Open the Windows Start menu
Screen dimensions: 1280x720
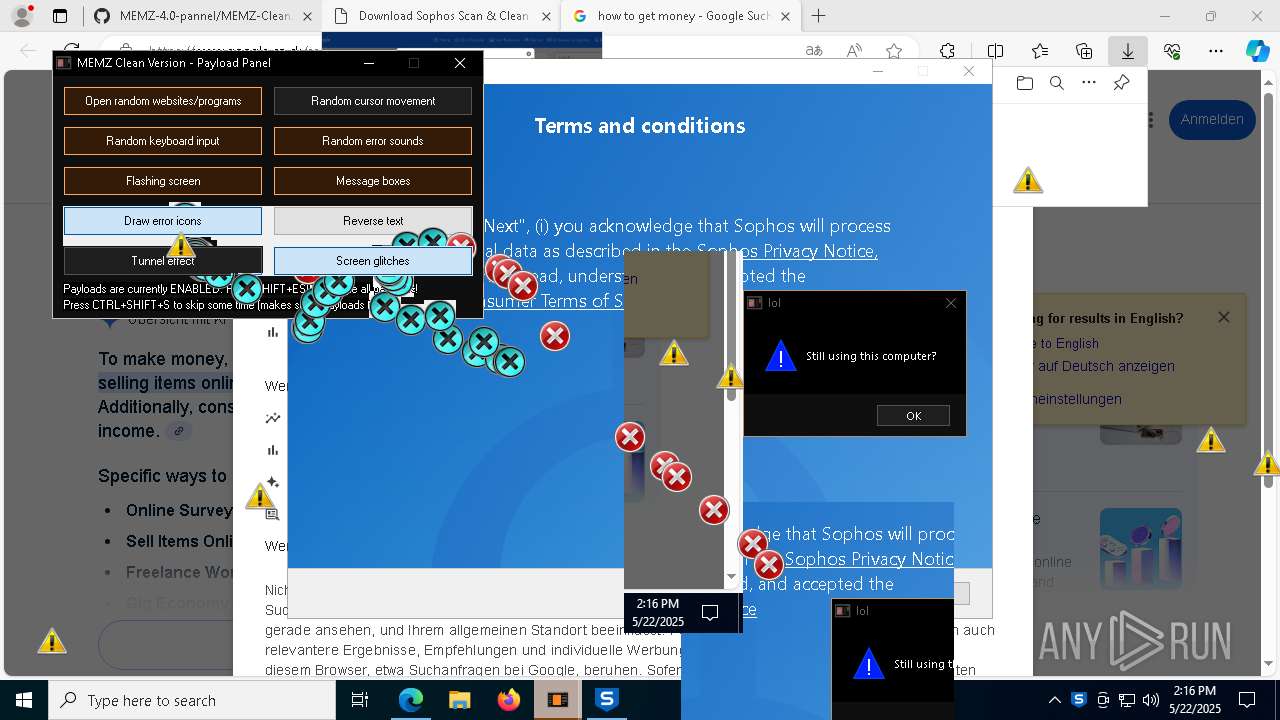pyautogui.click(x=23, y=700)
